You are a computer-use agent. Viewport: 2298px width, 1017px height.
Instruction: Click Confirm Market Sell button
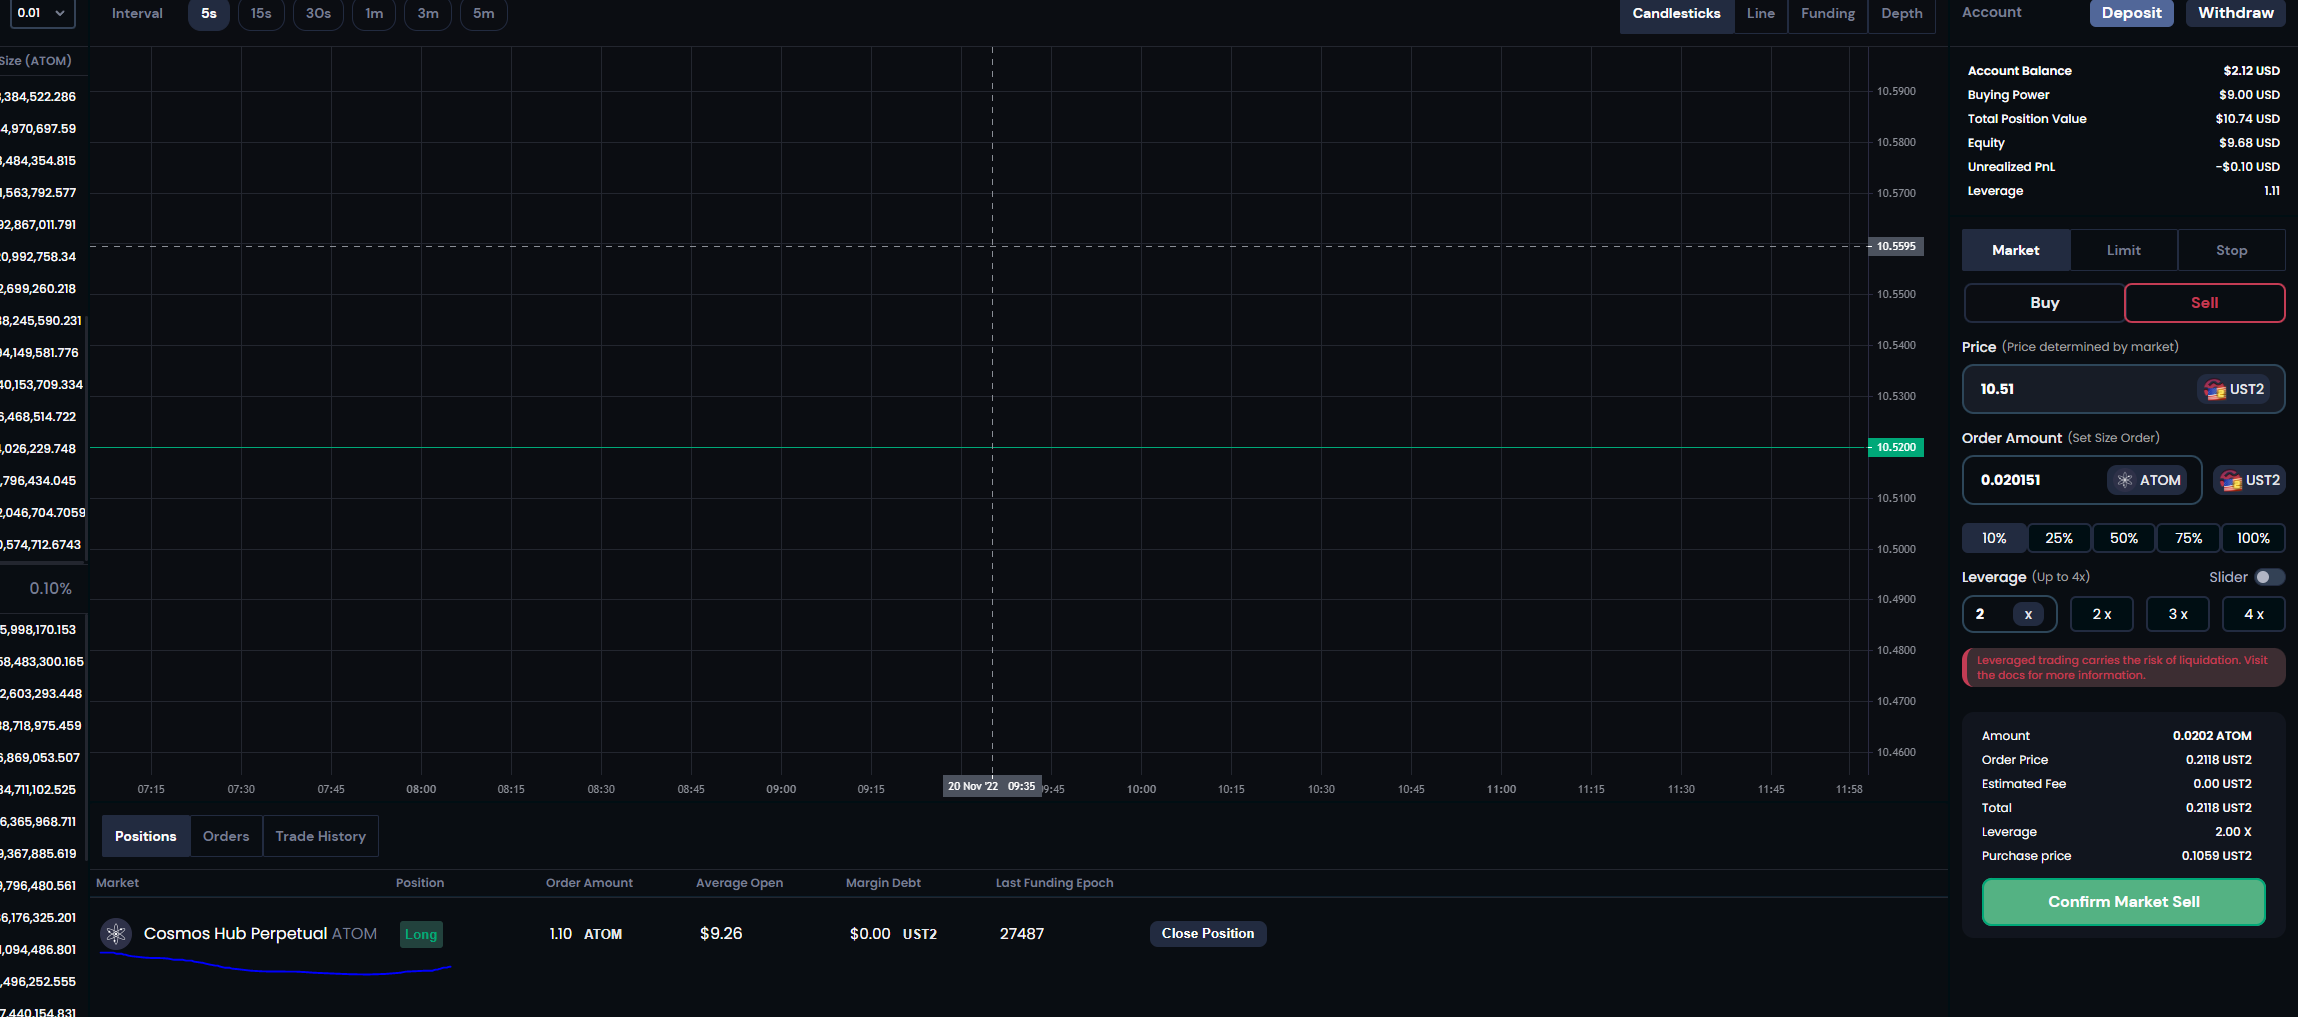point(2124,902)
